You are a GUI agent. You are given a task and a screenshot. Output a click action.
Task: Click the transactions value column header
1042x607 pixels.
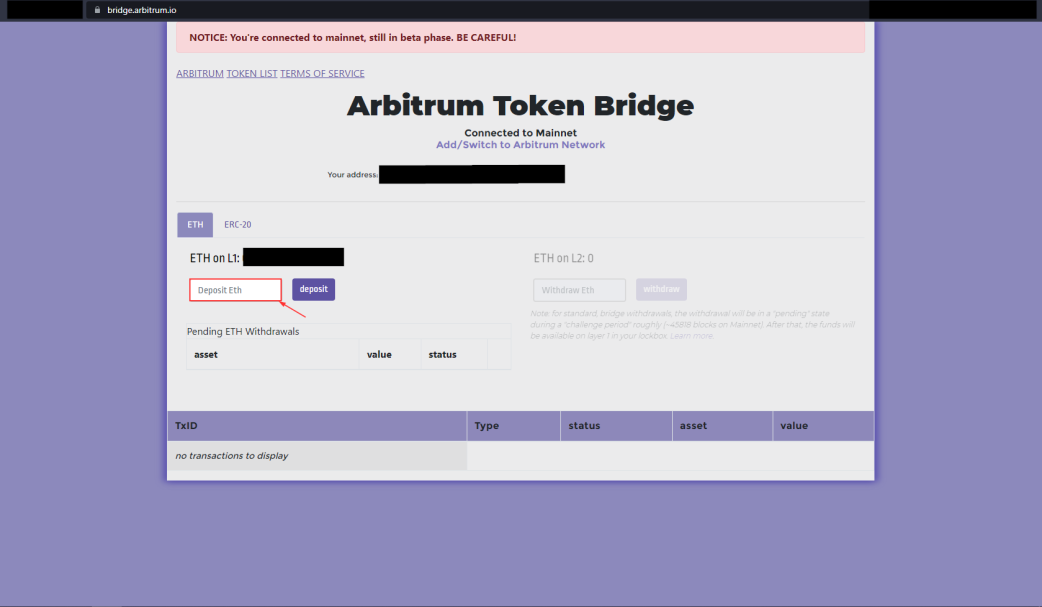[x=823, y=425]
